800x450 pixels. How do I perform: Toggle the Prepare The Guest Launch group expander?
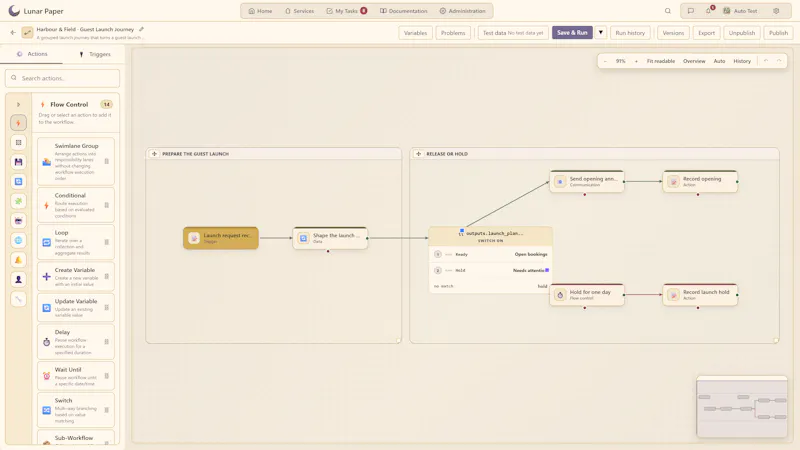pyautogui.click(x=155, y=154)
